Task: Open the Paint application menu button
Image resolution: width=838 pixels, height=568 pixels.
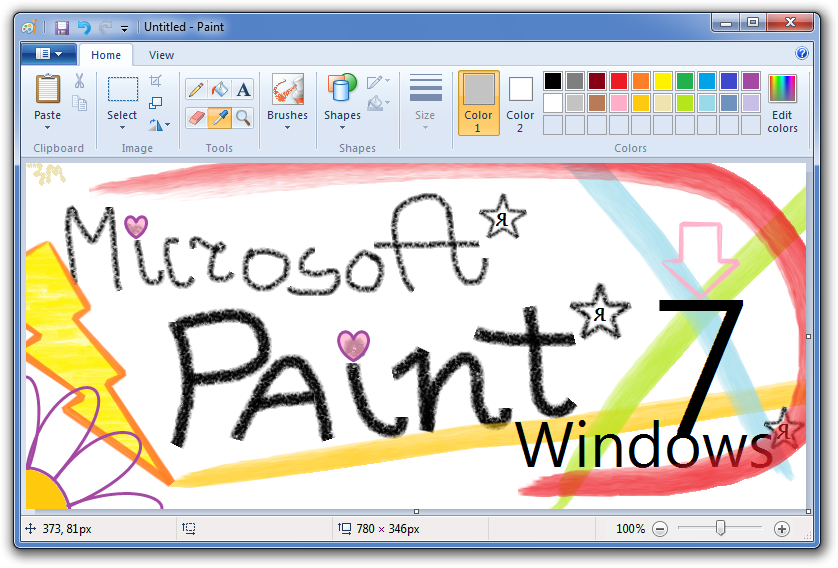Action: point(48,54)
